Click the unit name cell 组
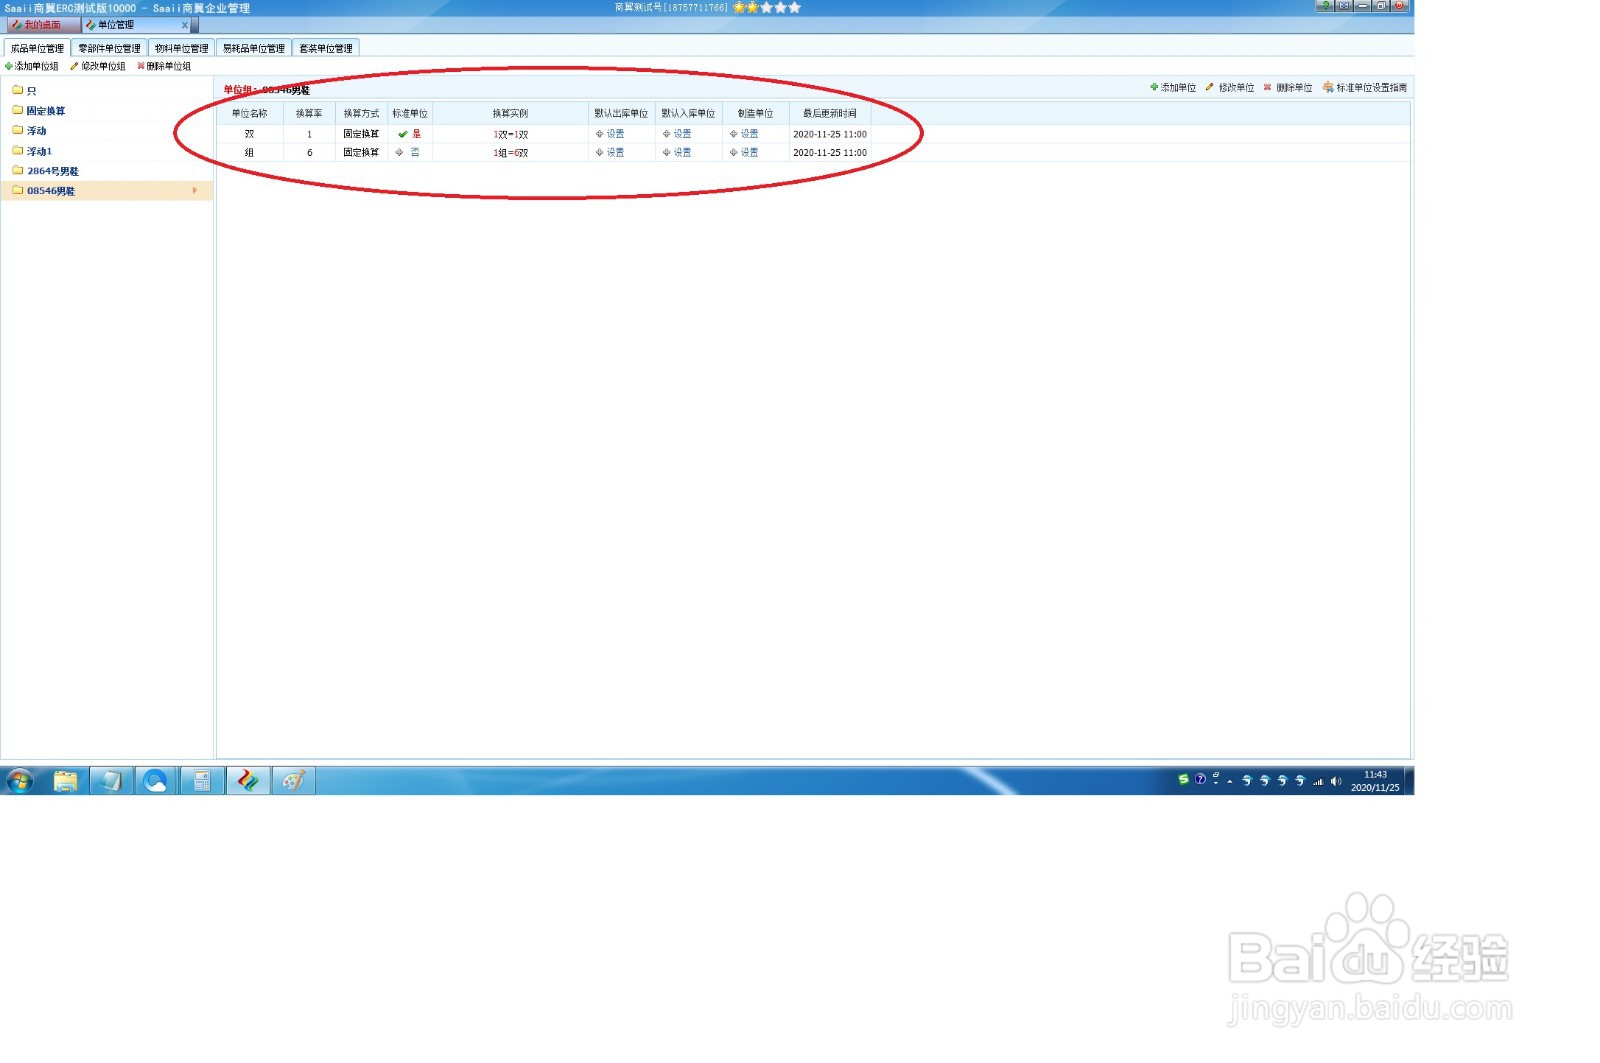Screen dimensions: 1600x1063 pos(250,153)
